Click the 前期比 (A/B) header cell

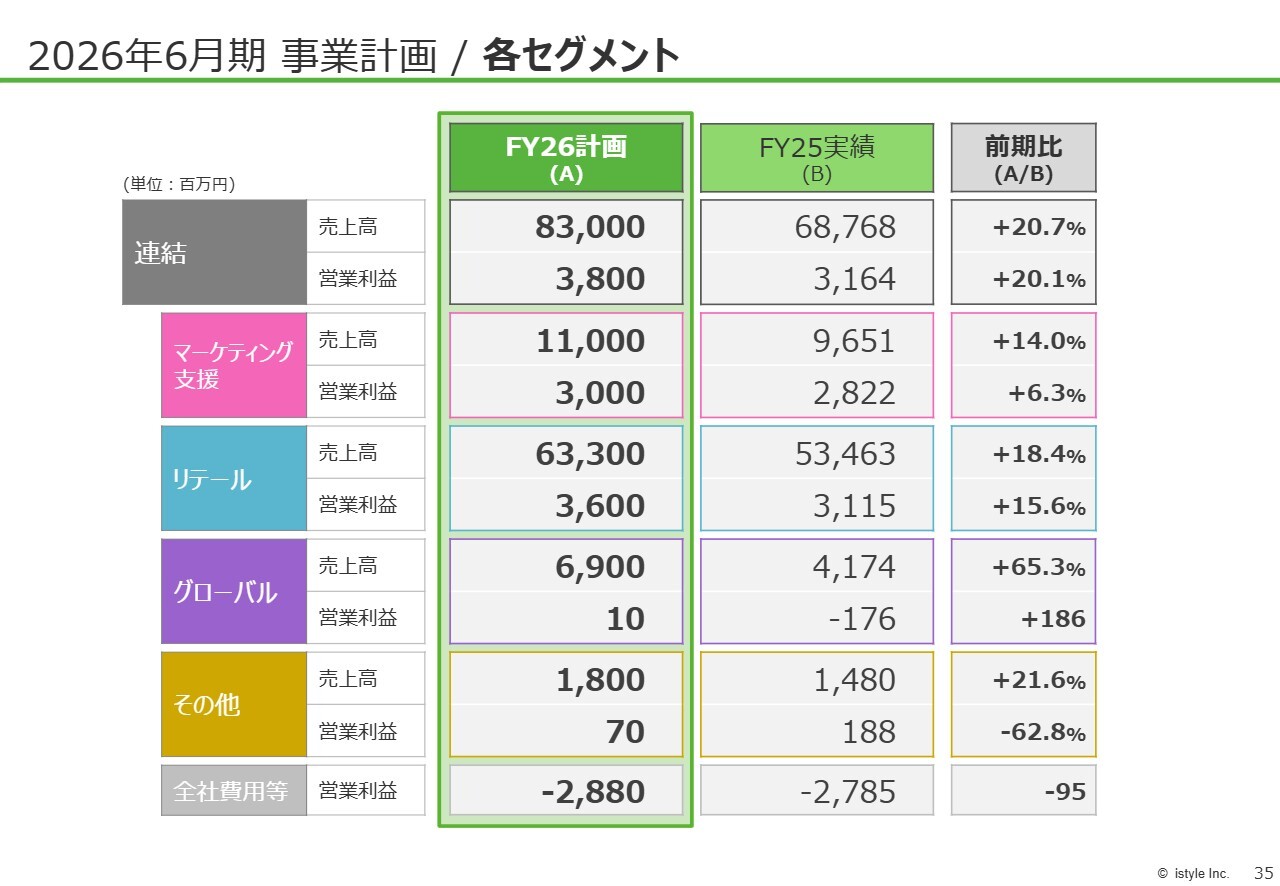[1023, 158]
